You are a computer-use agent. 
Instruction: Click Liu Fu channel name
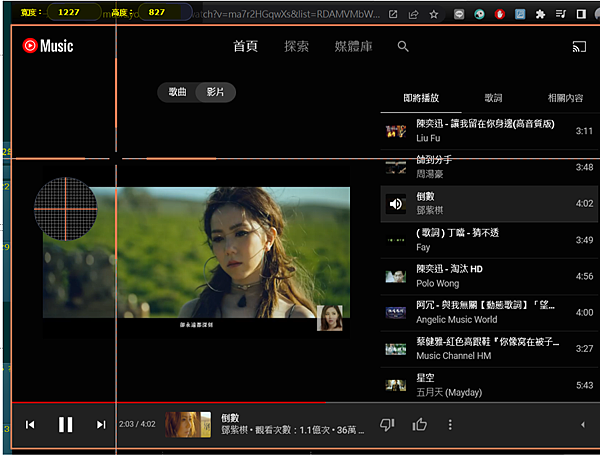click(428, 138)
